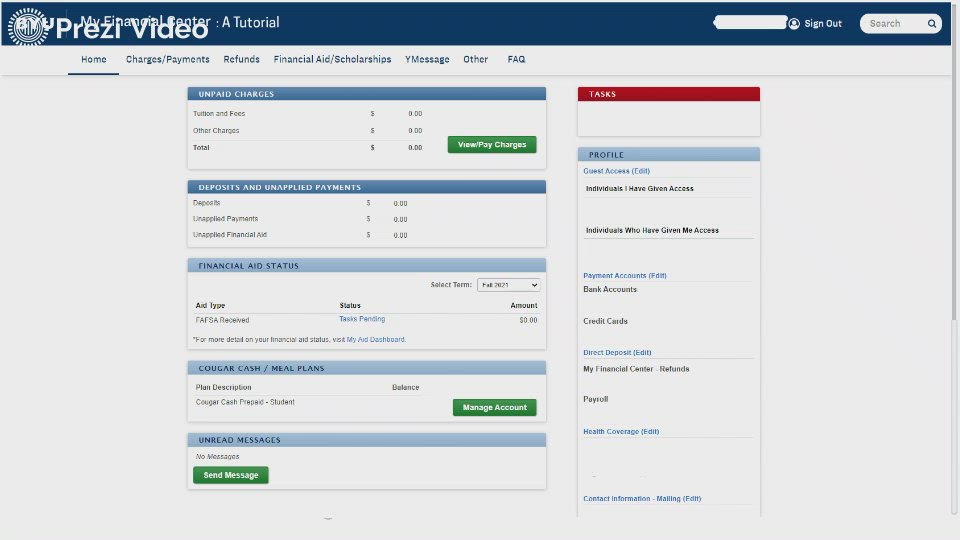The width and height of the screenshot is (960, 540).
Task: Open the Other menu
Action: pos(476,60)
